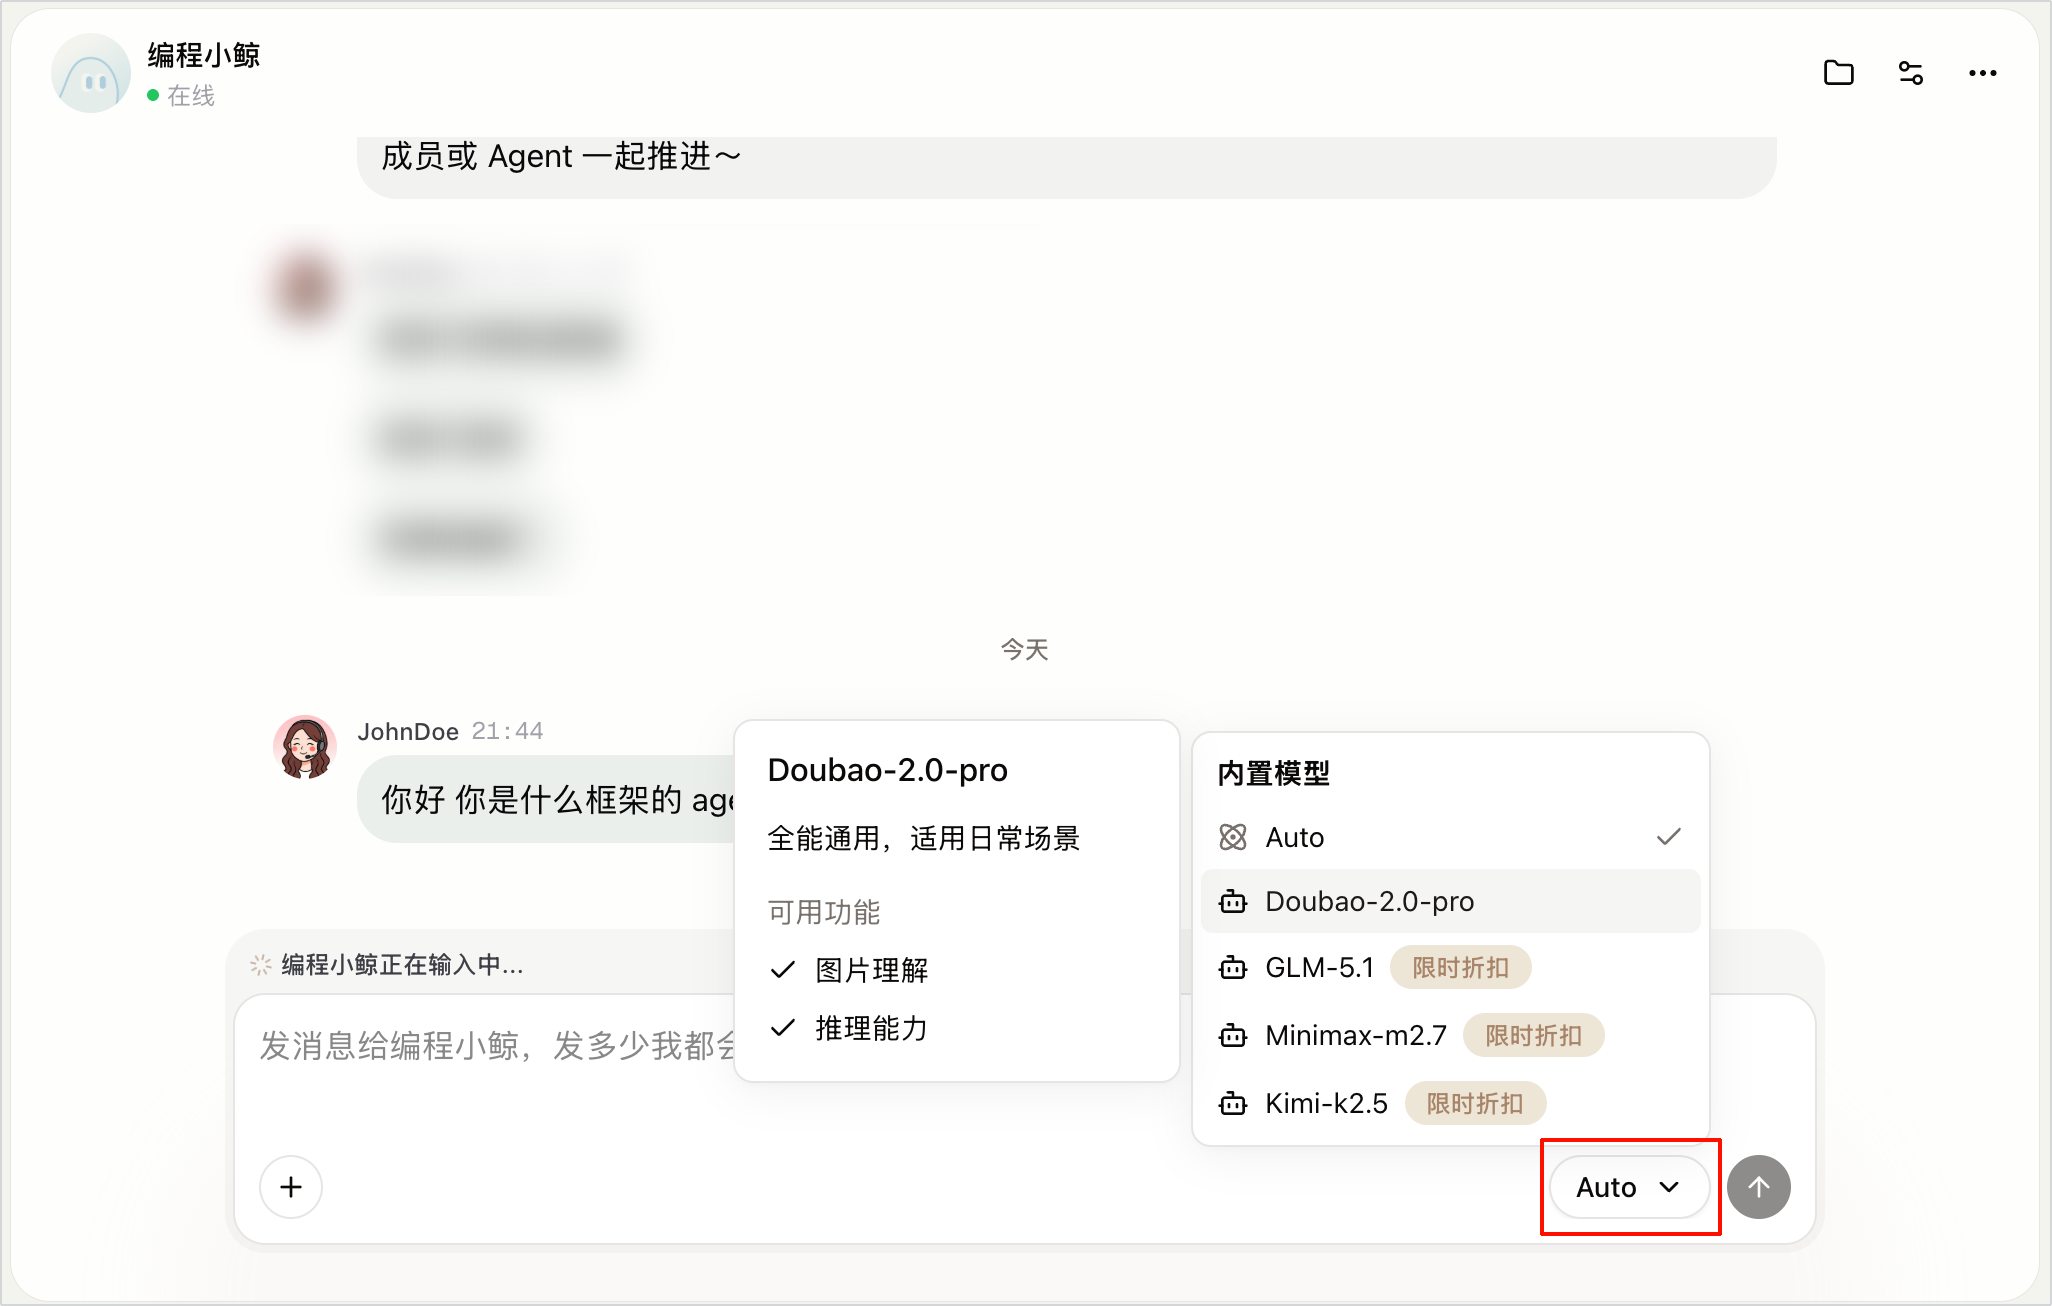
Task: Click the plus attachment button
Action: pyautogui.click(x=291, y=1187)
